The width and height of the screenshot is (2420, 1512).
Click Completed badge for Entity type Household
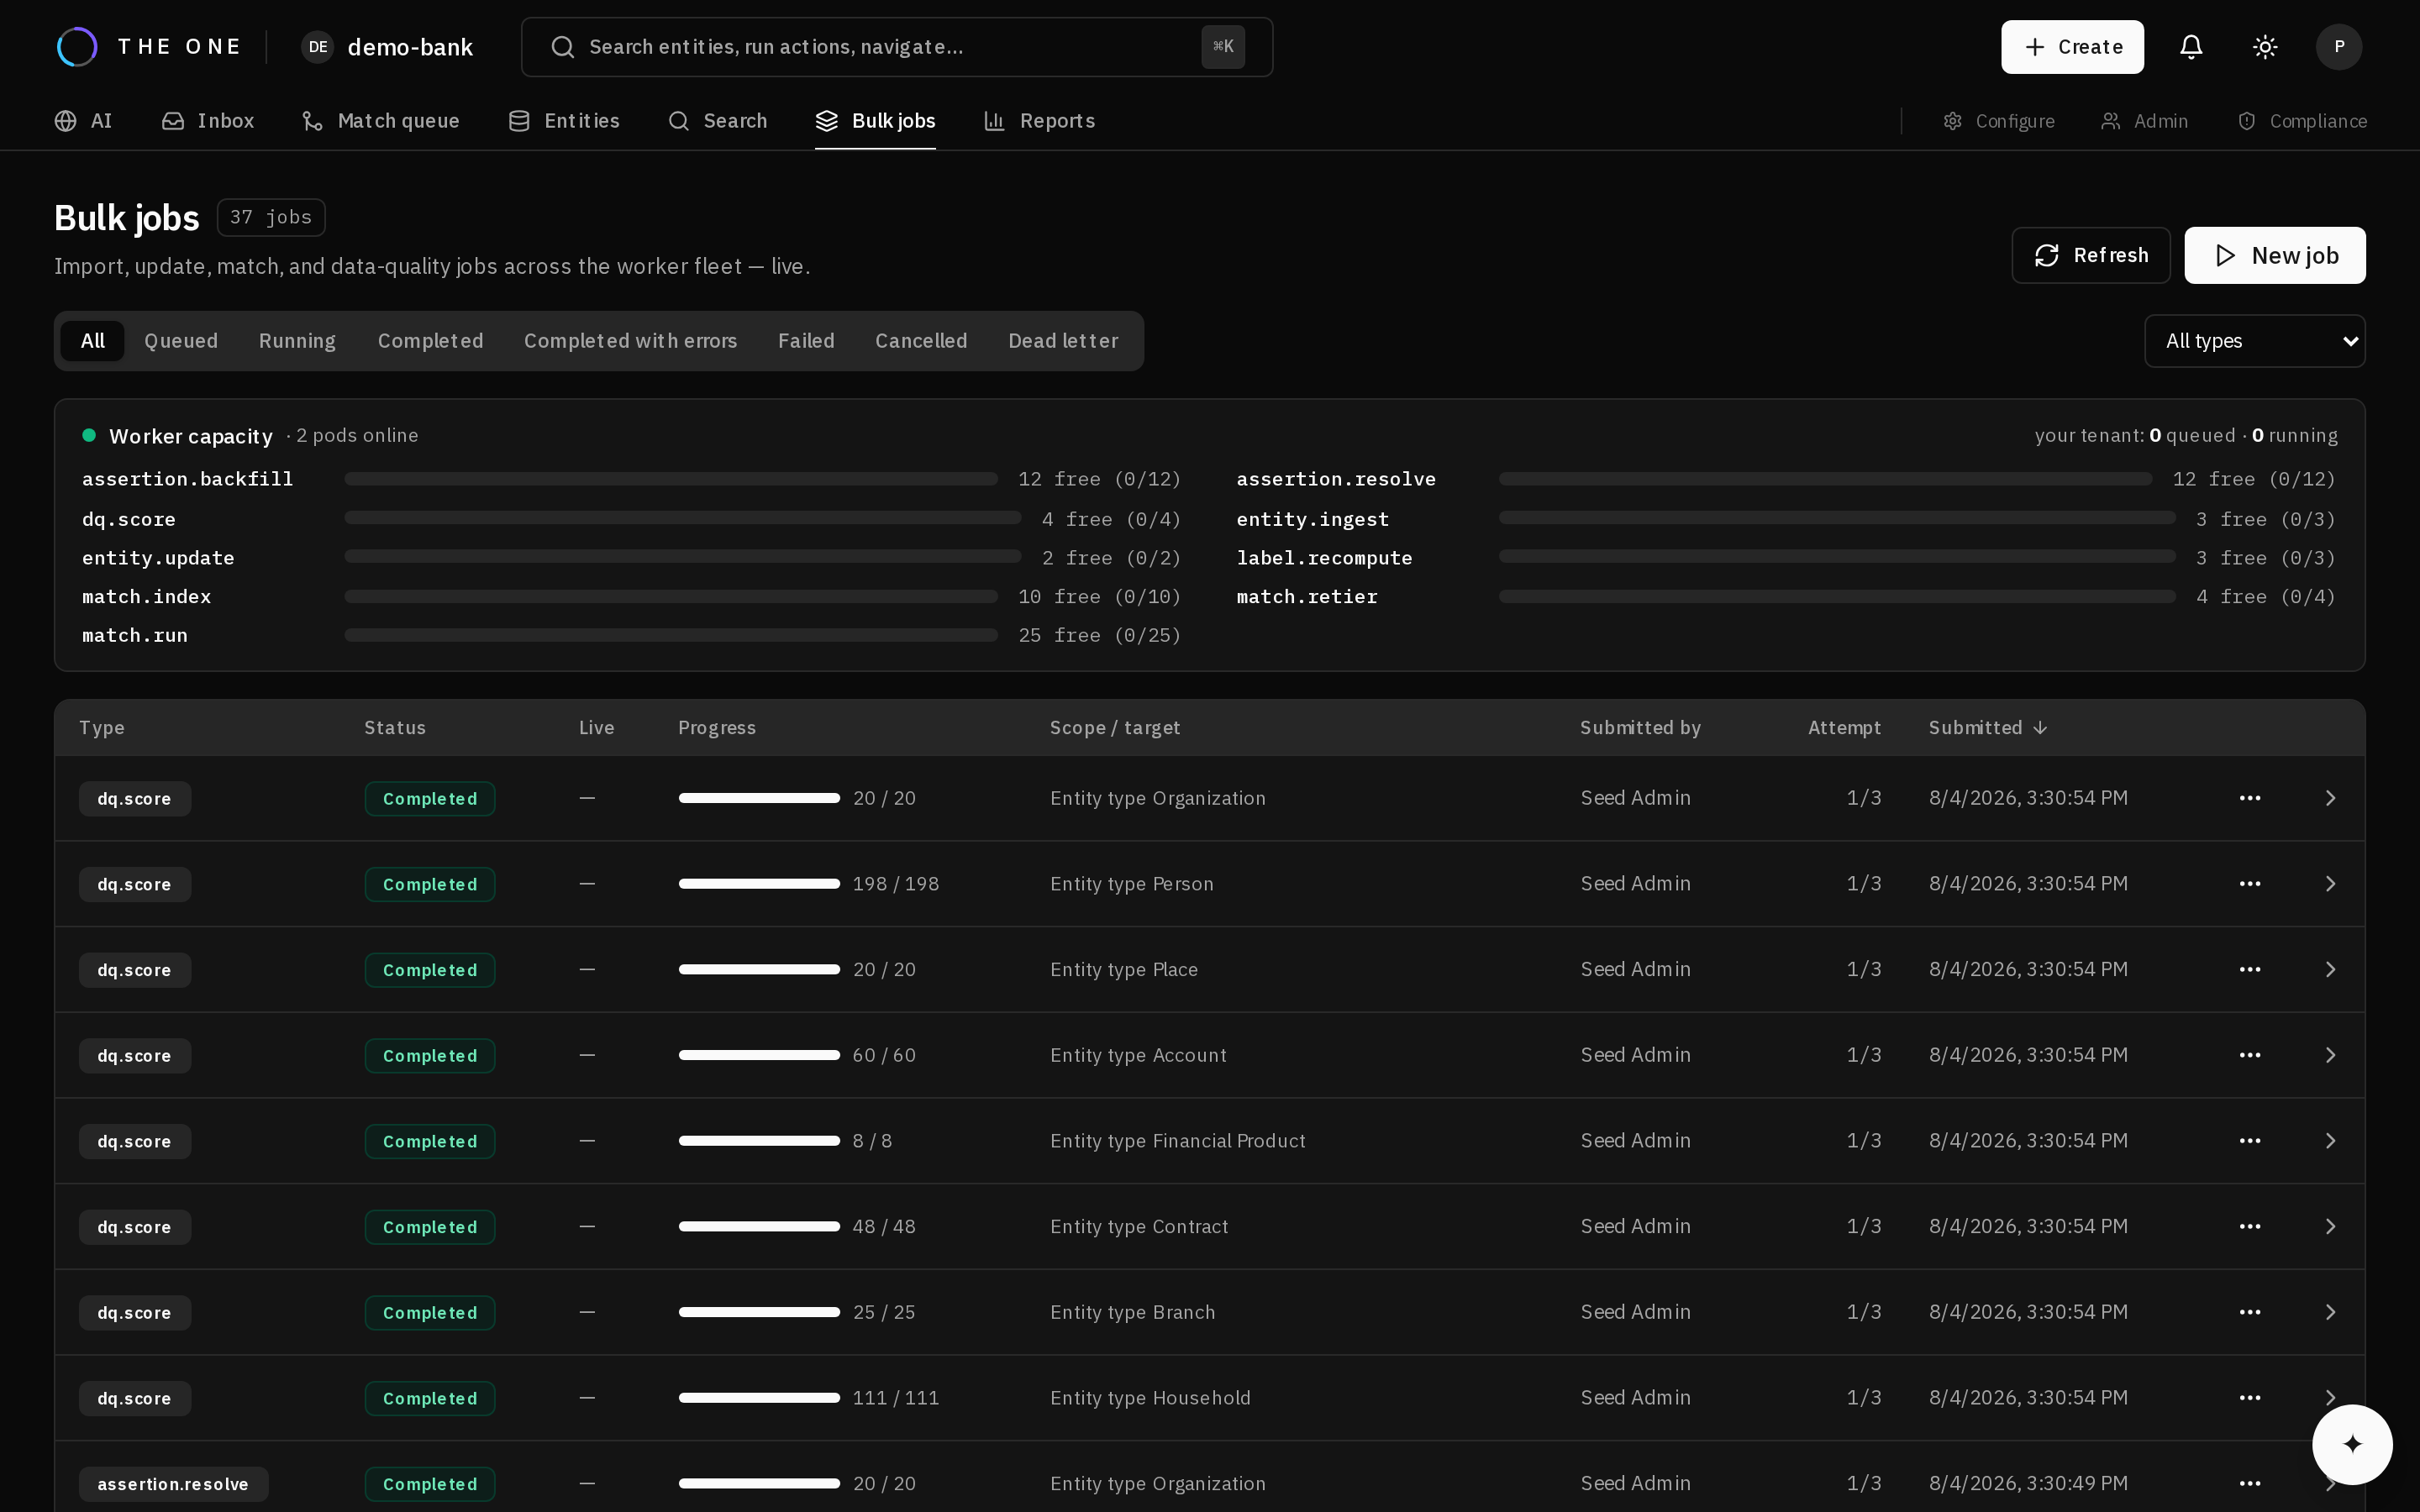coord(430,1398)
